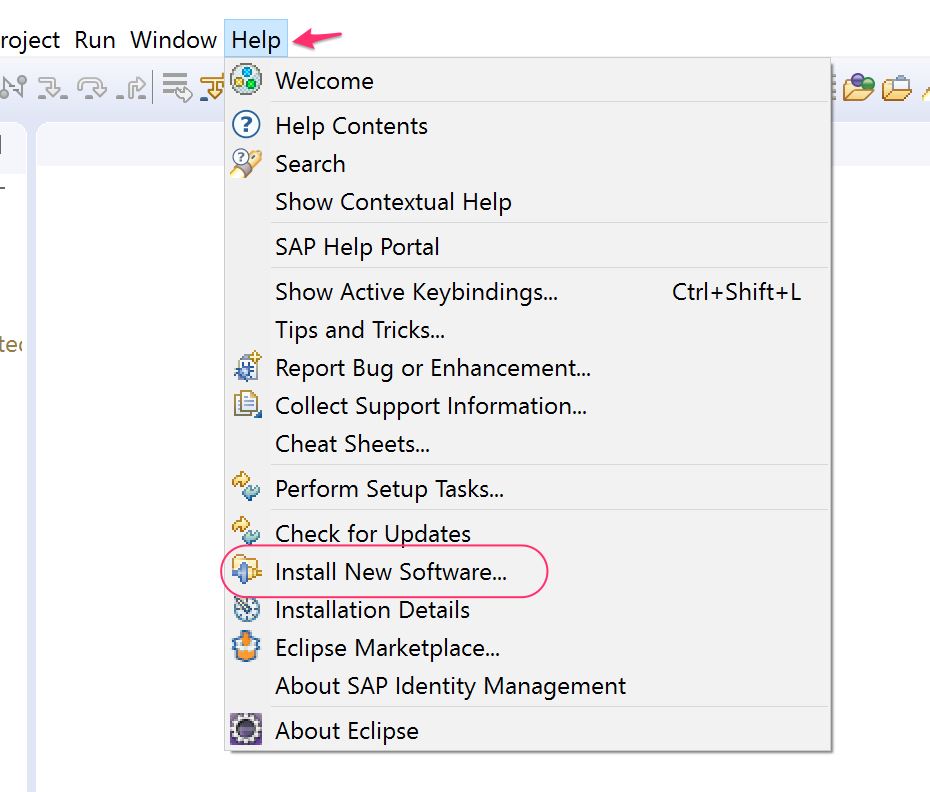Screen dimensions: 930x792
Task: Open the Window menu
Action: tap(173, 40)
